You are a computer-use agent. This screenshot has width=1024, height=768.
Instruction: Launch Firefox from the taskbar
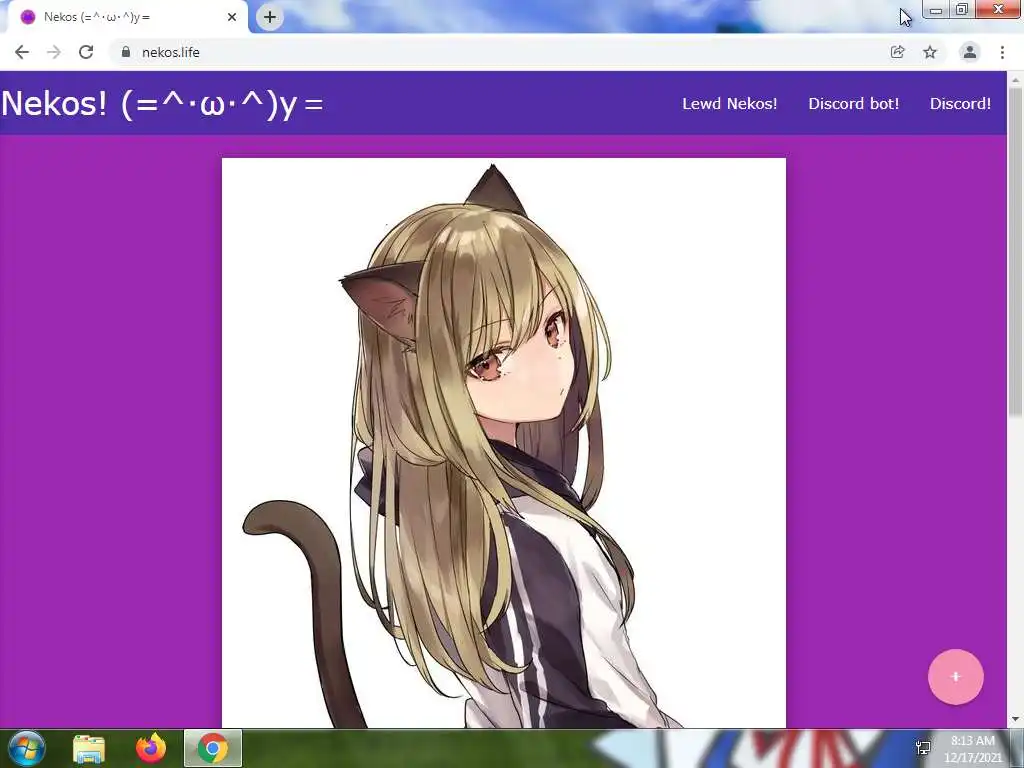point(151,748)
